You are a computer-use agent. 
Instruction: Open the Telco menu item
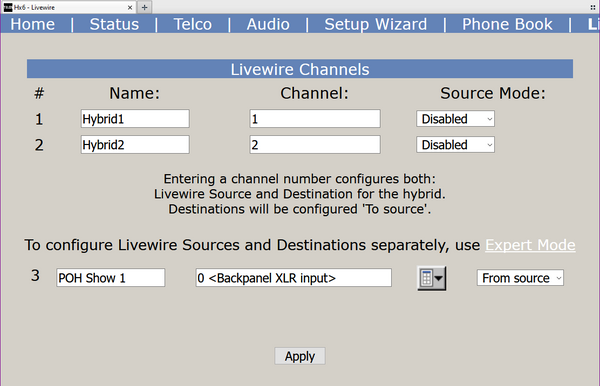point(192,24)
